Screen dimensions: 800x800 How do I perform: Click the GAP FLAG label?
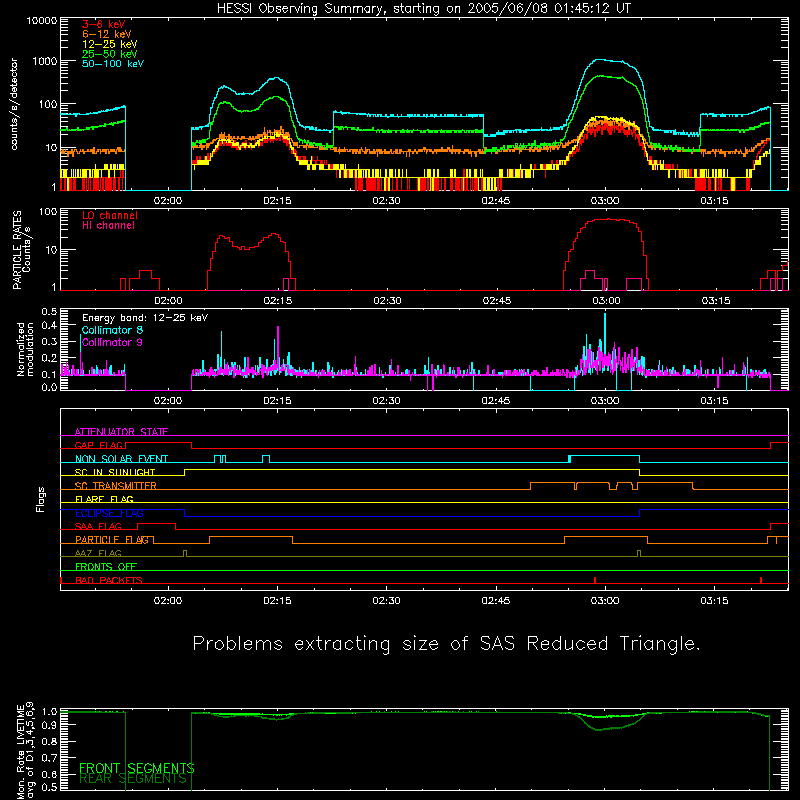pos(99,445)
